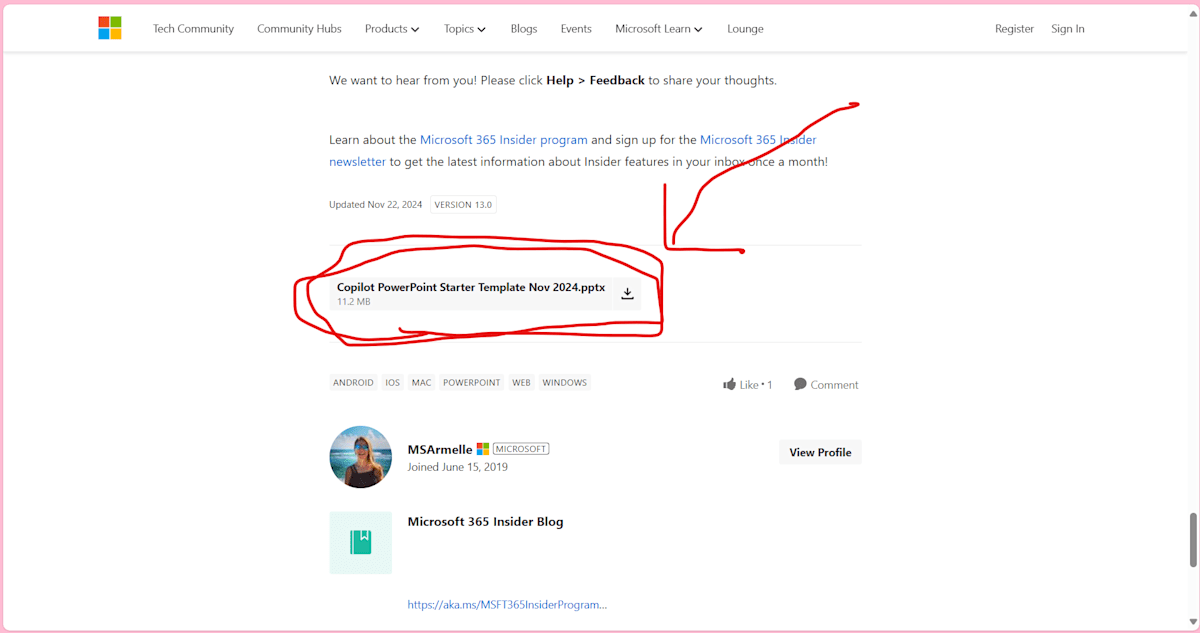The height and width of the screenshot is (633, 1200).
Task: Open the aka.ms/MSFT365InsiderProgram link
Action: [x=507, y=604]
